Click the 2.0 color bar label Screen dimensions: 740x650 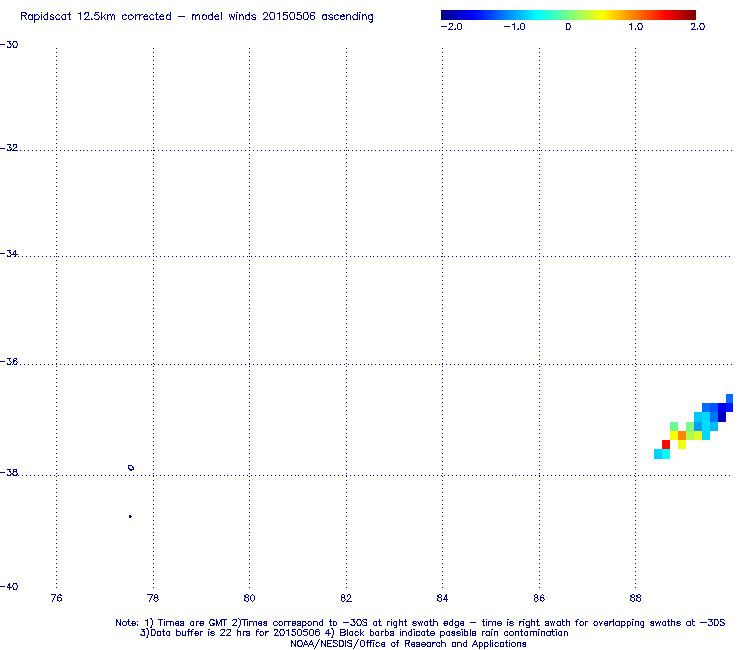click(697, 27)
